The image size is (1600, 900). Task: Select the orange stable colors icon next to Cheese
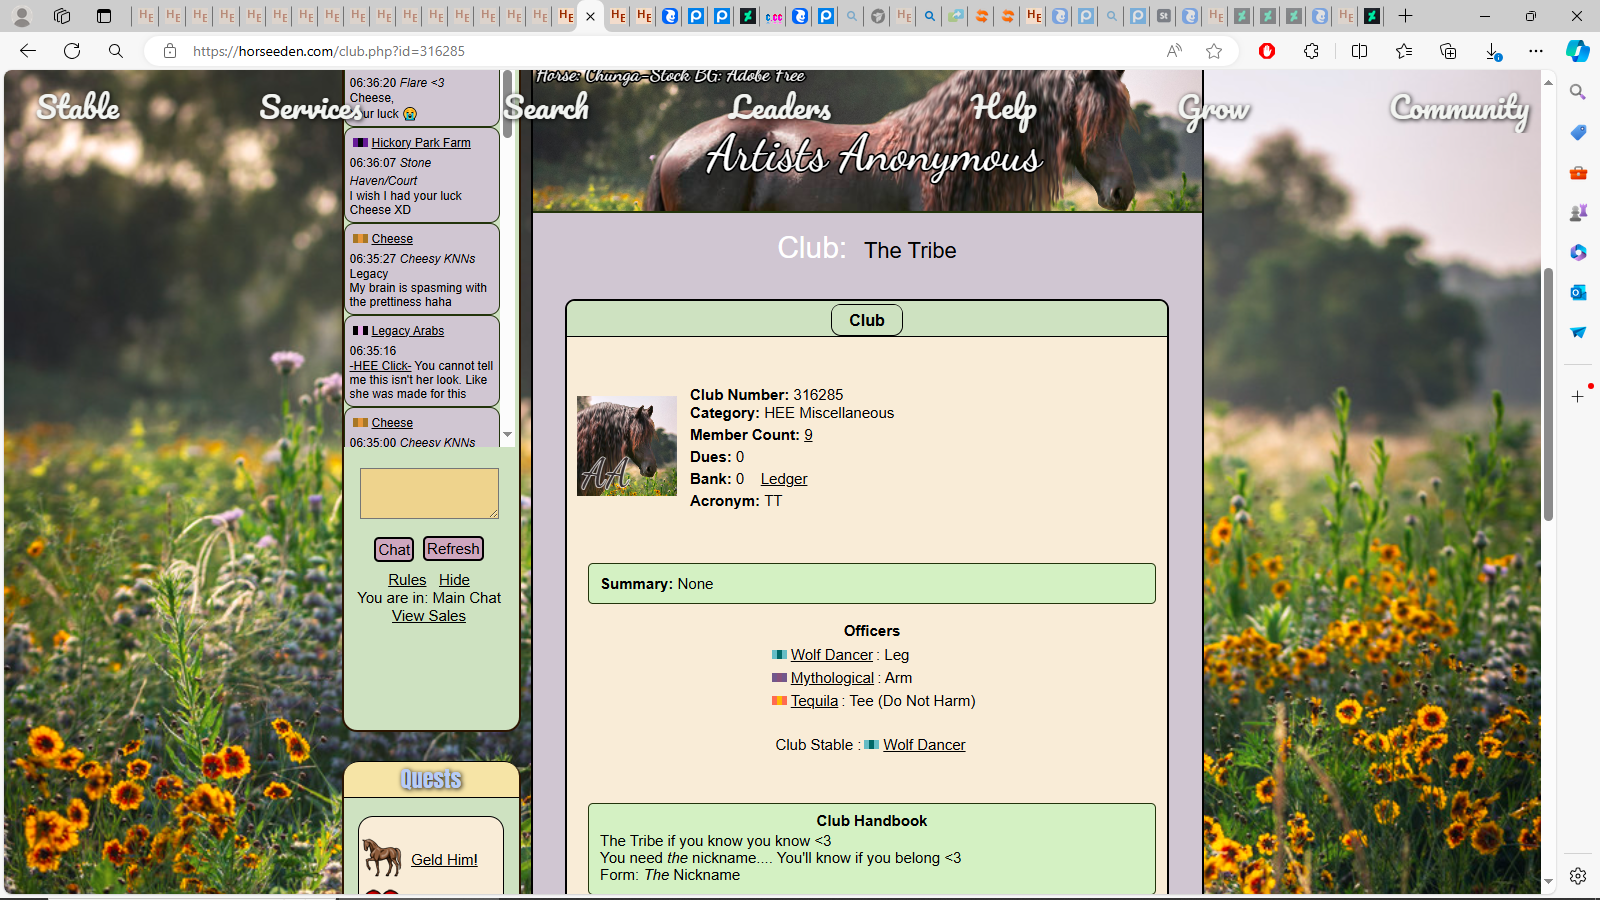tap(360, 238)
